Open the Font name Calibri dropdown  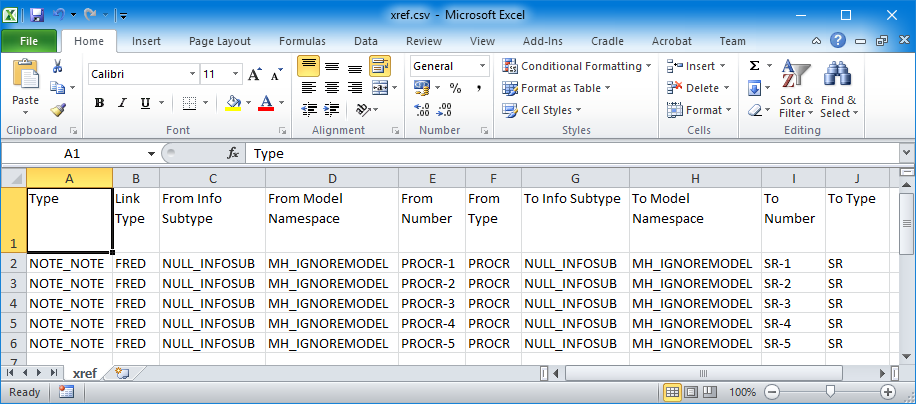192,75
